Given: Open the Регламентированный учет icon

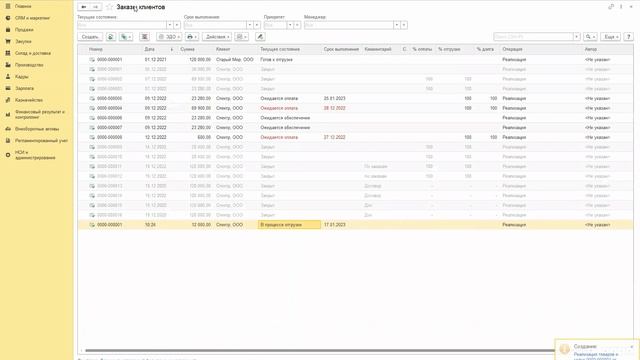Looking at the screenshot, I should point(7,140).
